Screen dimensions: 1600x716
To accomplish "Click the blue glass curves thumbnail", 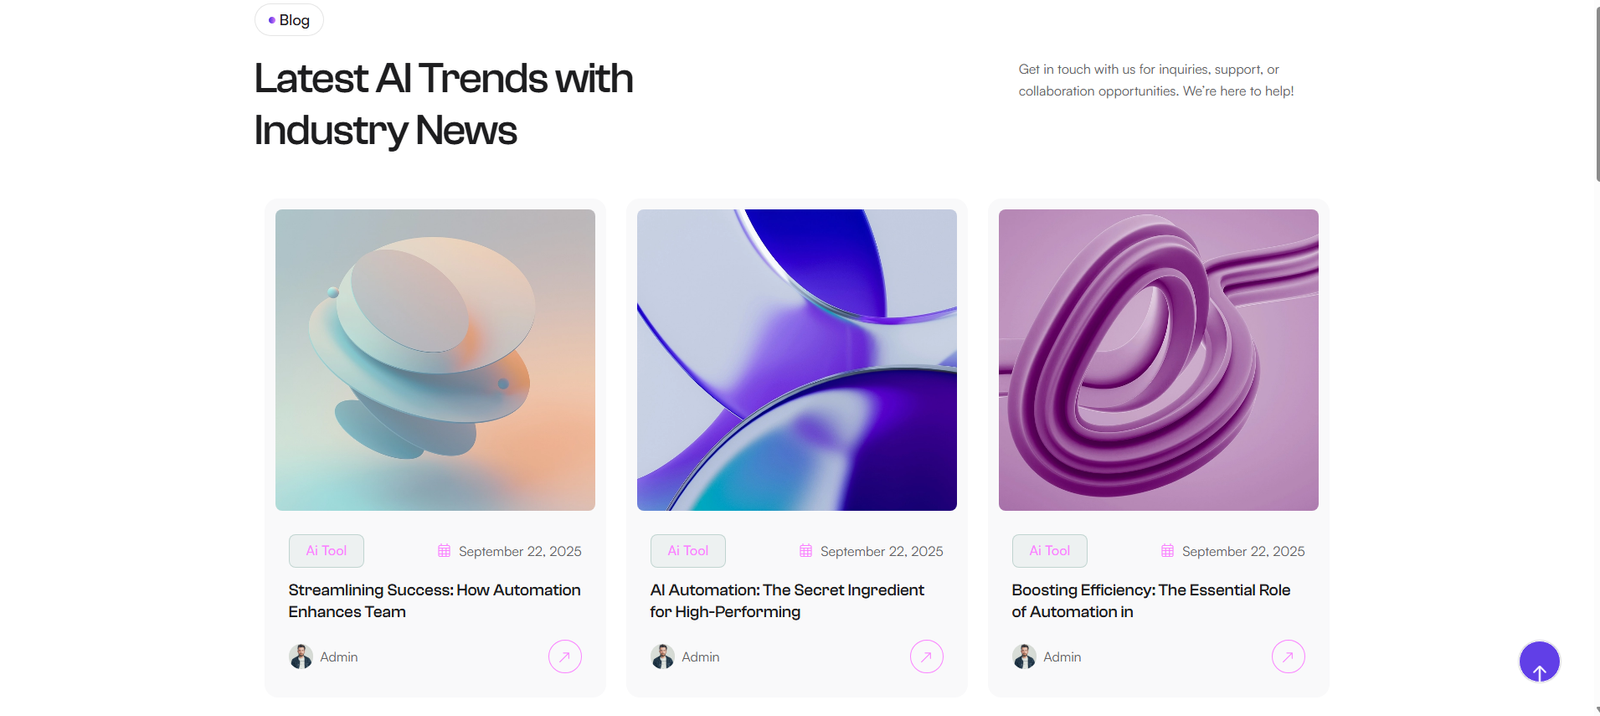I will click(x=797, y=360).
